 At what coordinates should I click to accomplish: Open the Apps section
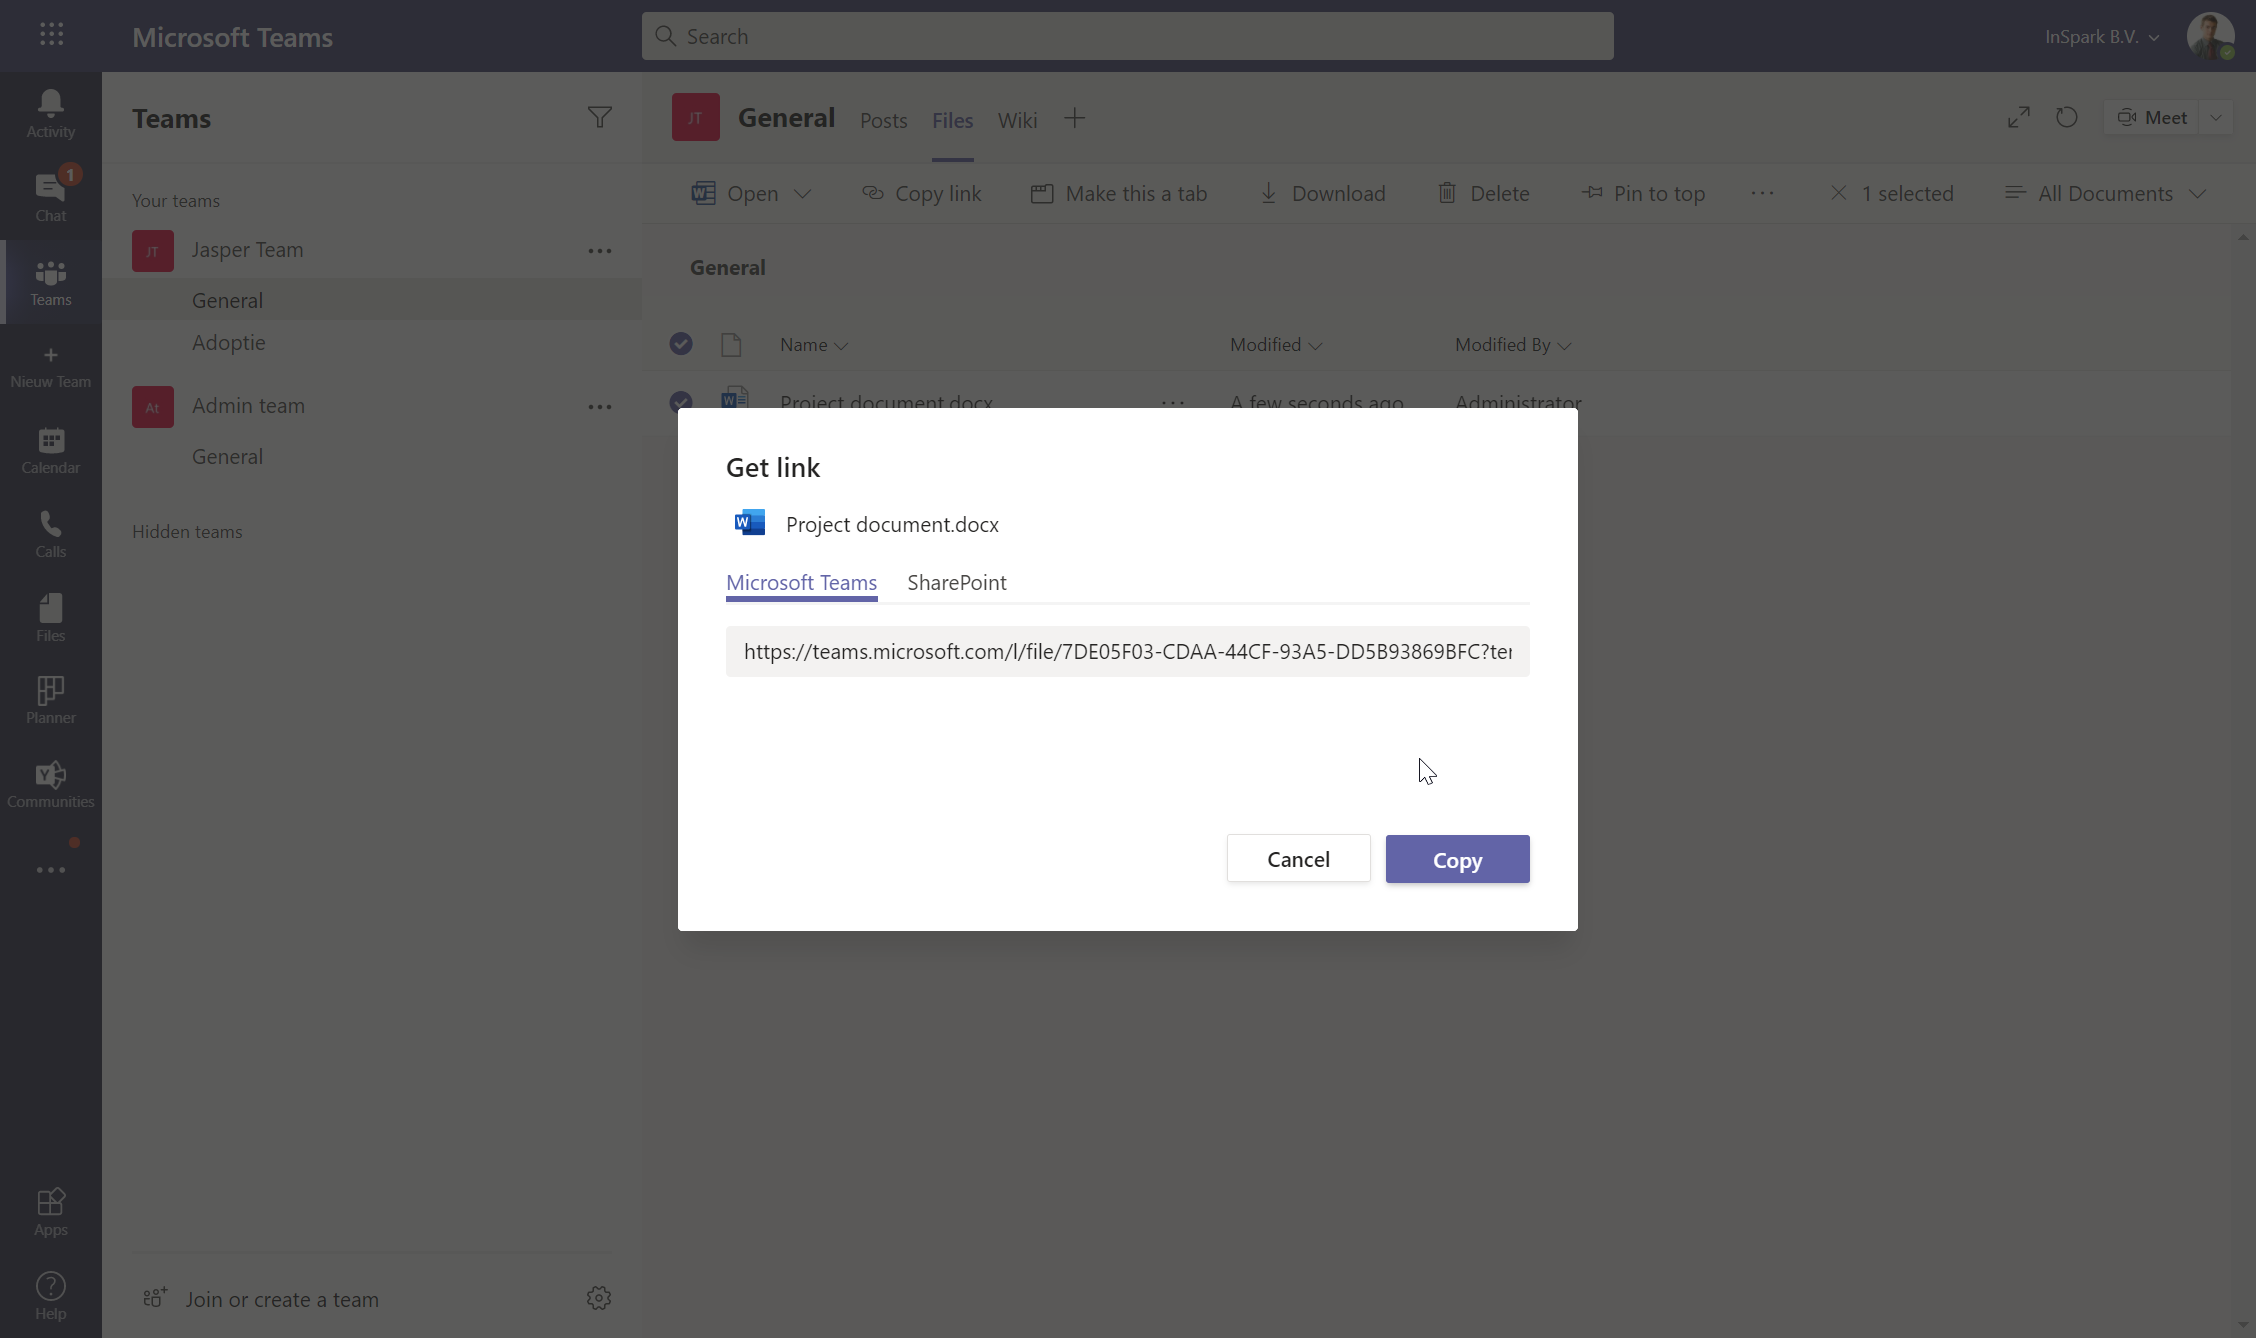tap(51, 1211)
